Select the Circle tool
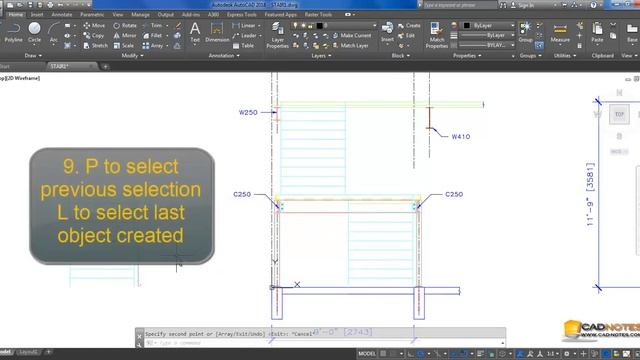 [34, 33]
